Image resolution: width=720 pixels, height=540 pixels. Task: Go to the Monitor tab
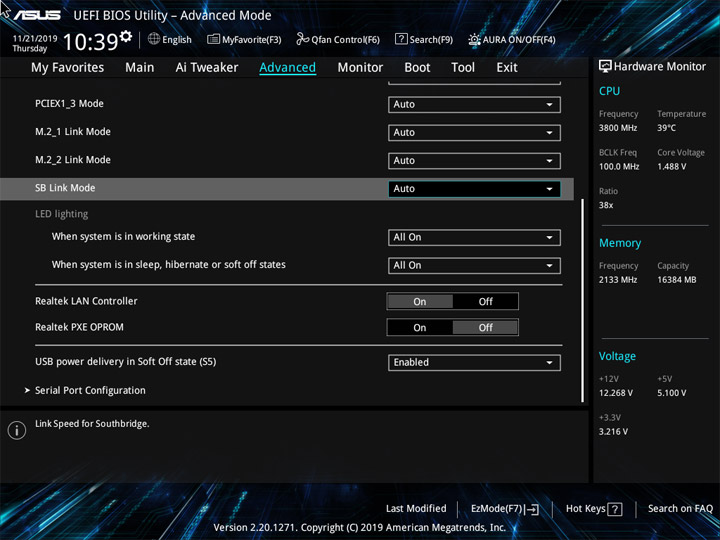point(360,68)
